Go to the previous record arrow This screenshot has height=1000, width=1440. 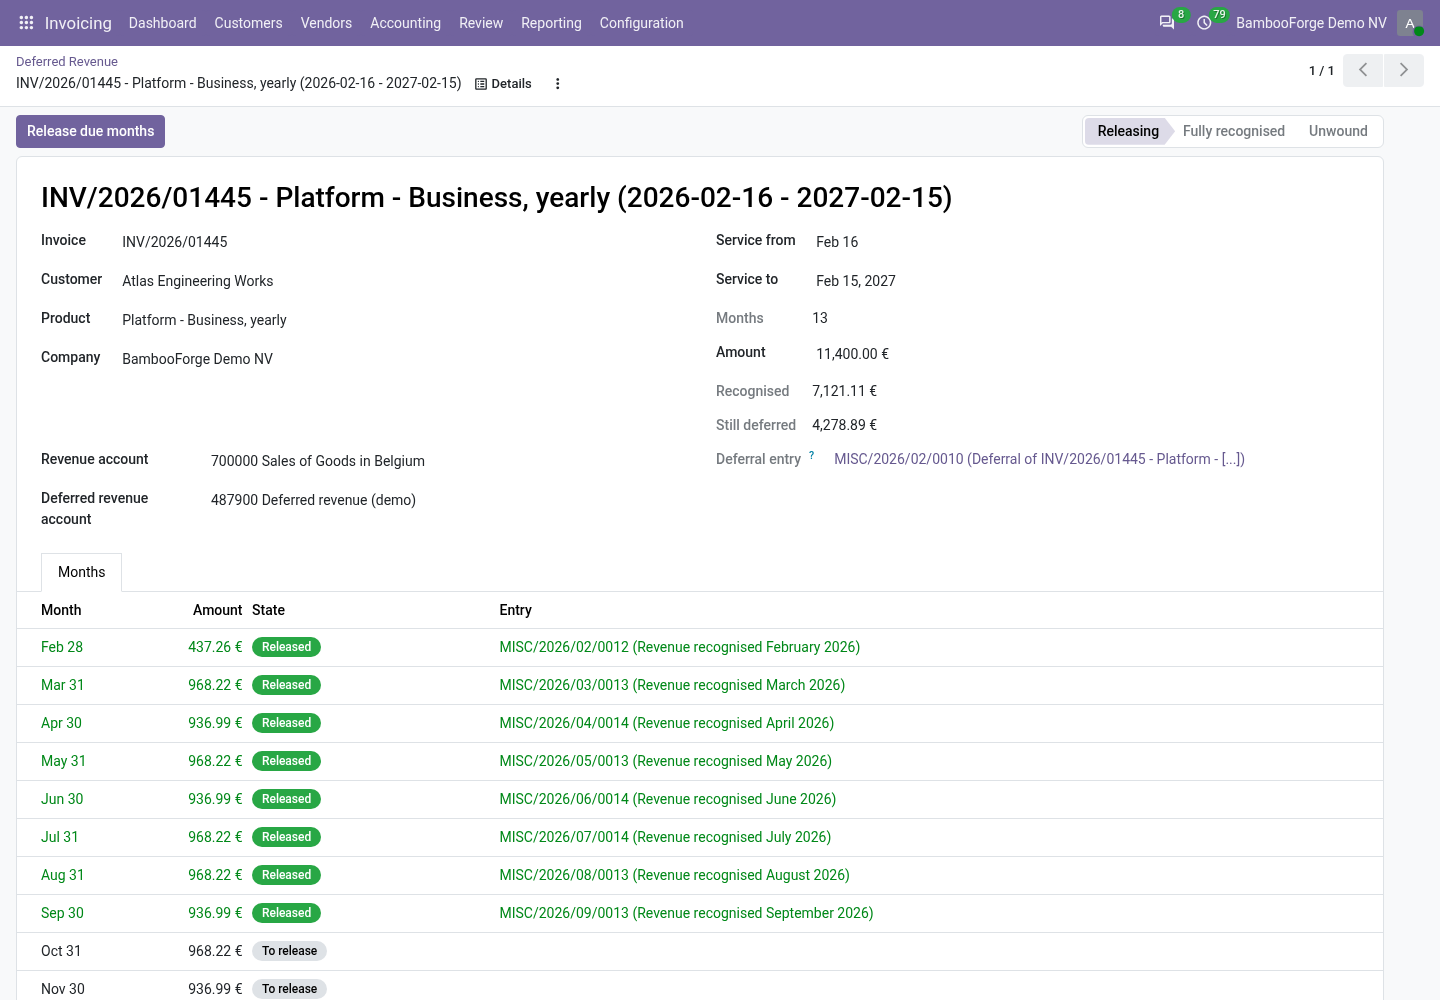[x=1363, y=70]
